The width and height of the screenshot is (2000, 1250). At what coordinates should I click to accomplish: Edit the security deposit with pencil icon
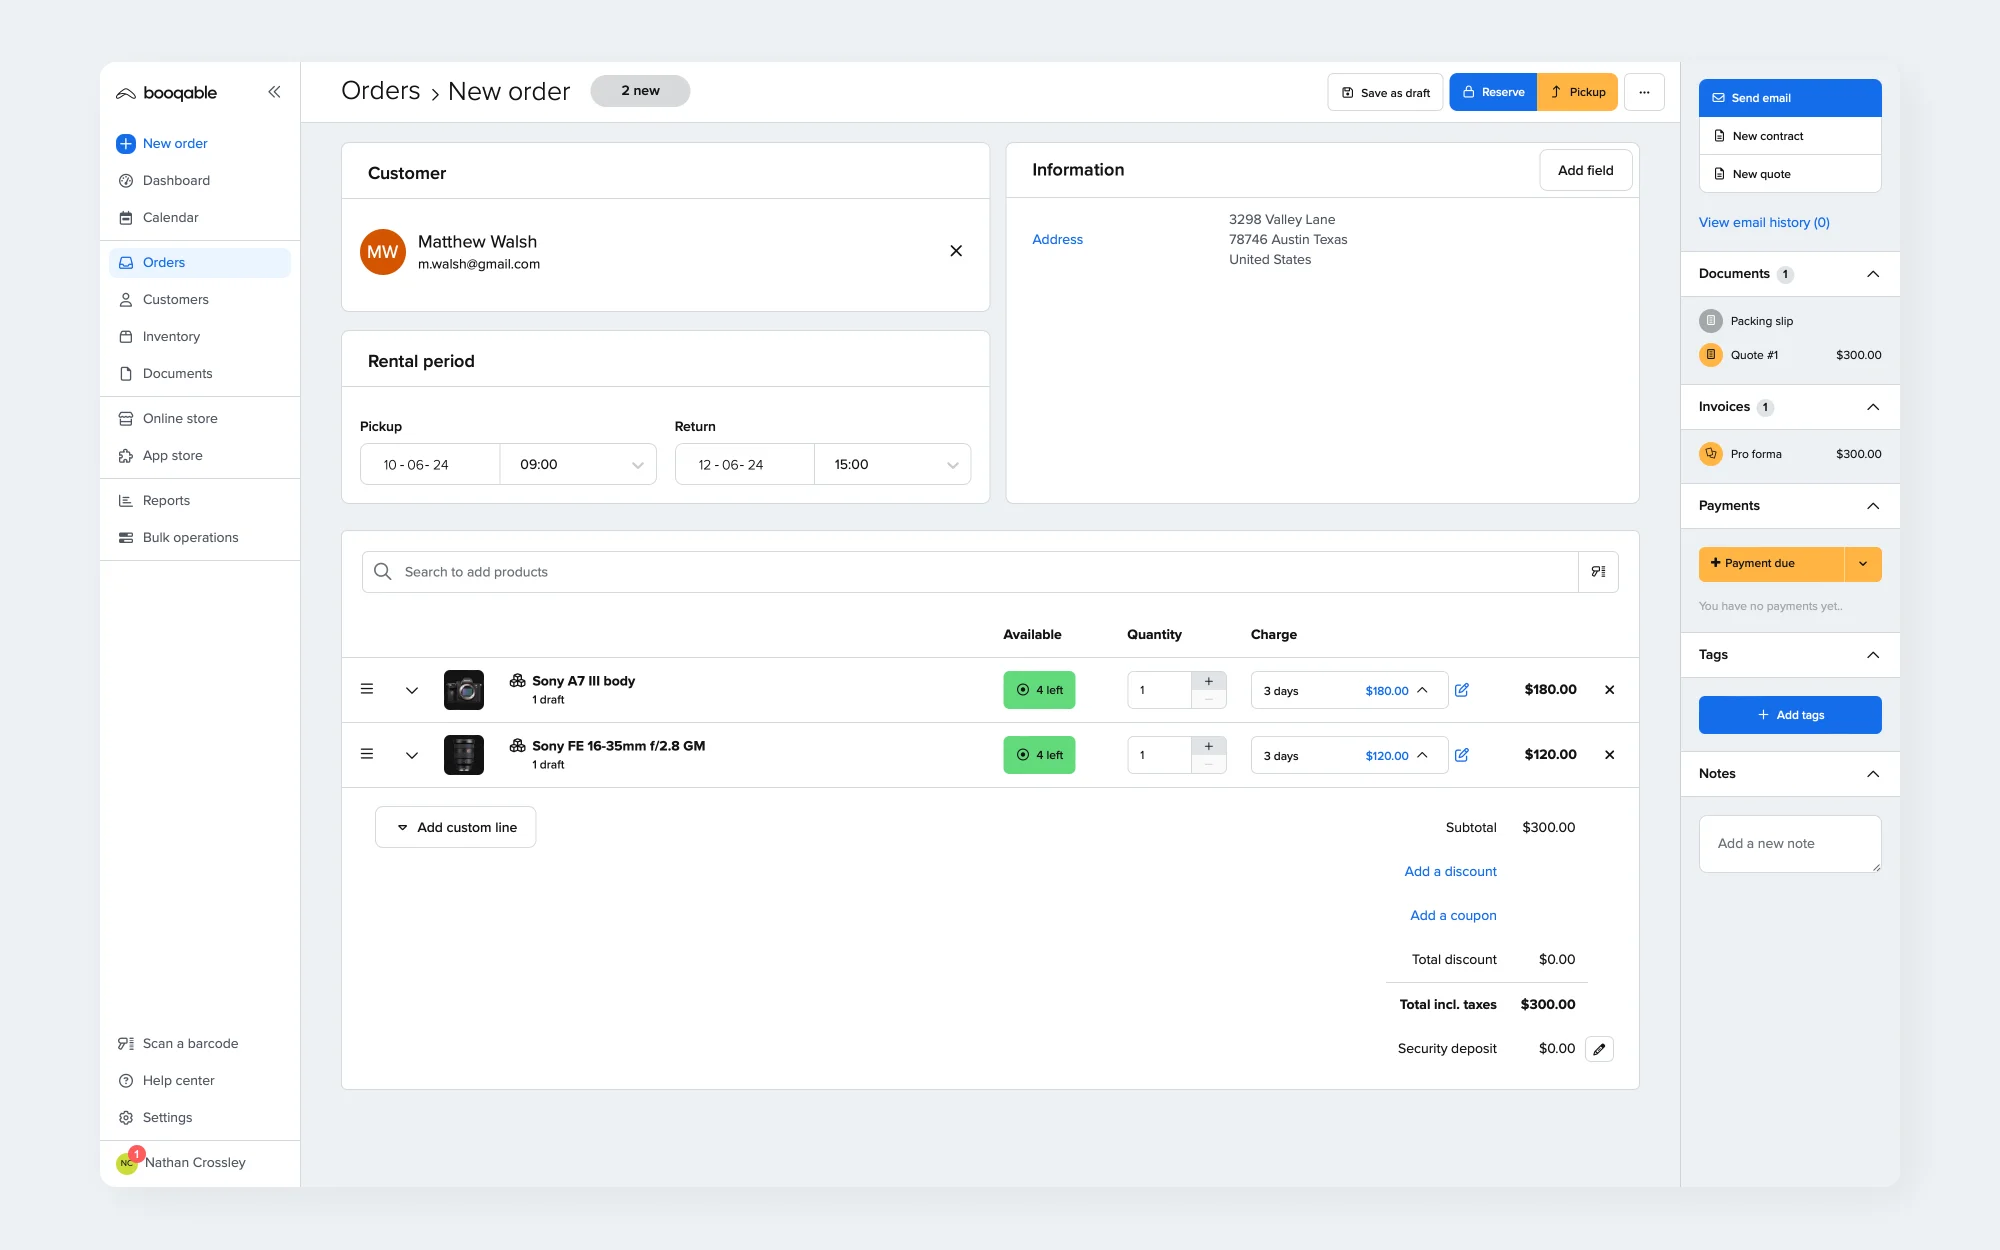[x=1599, y=1049]
